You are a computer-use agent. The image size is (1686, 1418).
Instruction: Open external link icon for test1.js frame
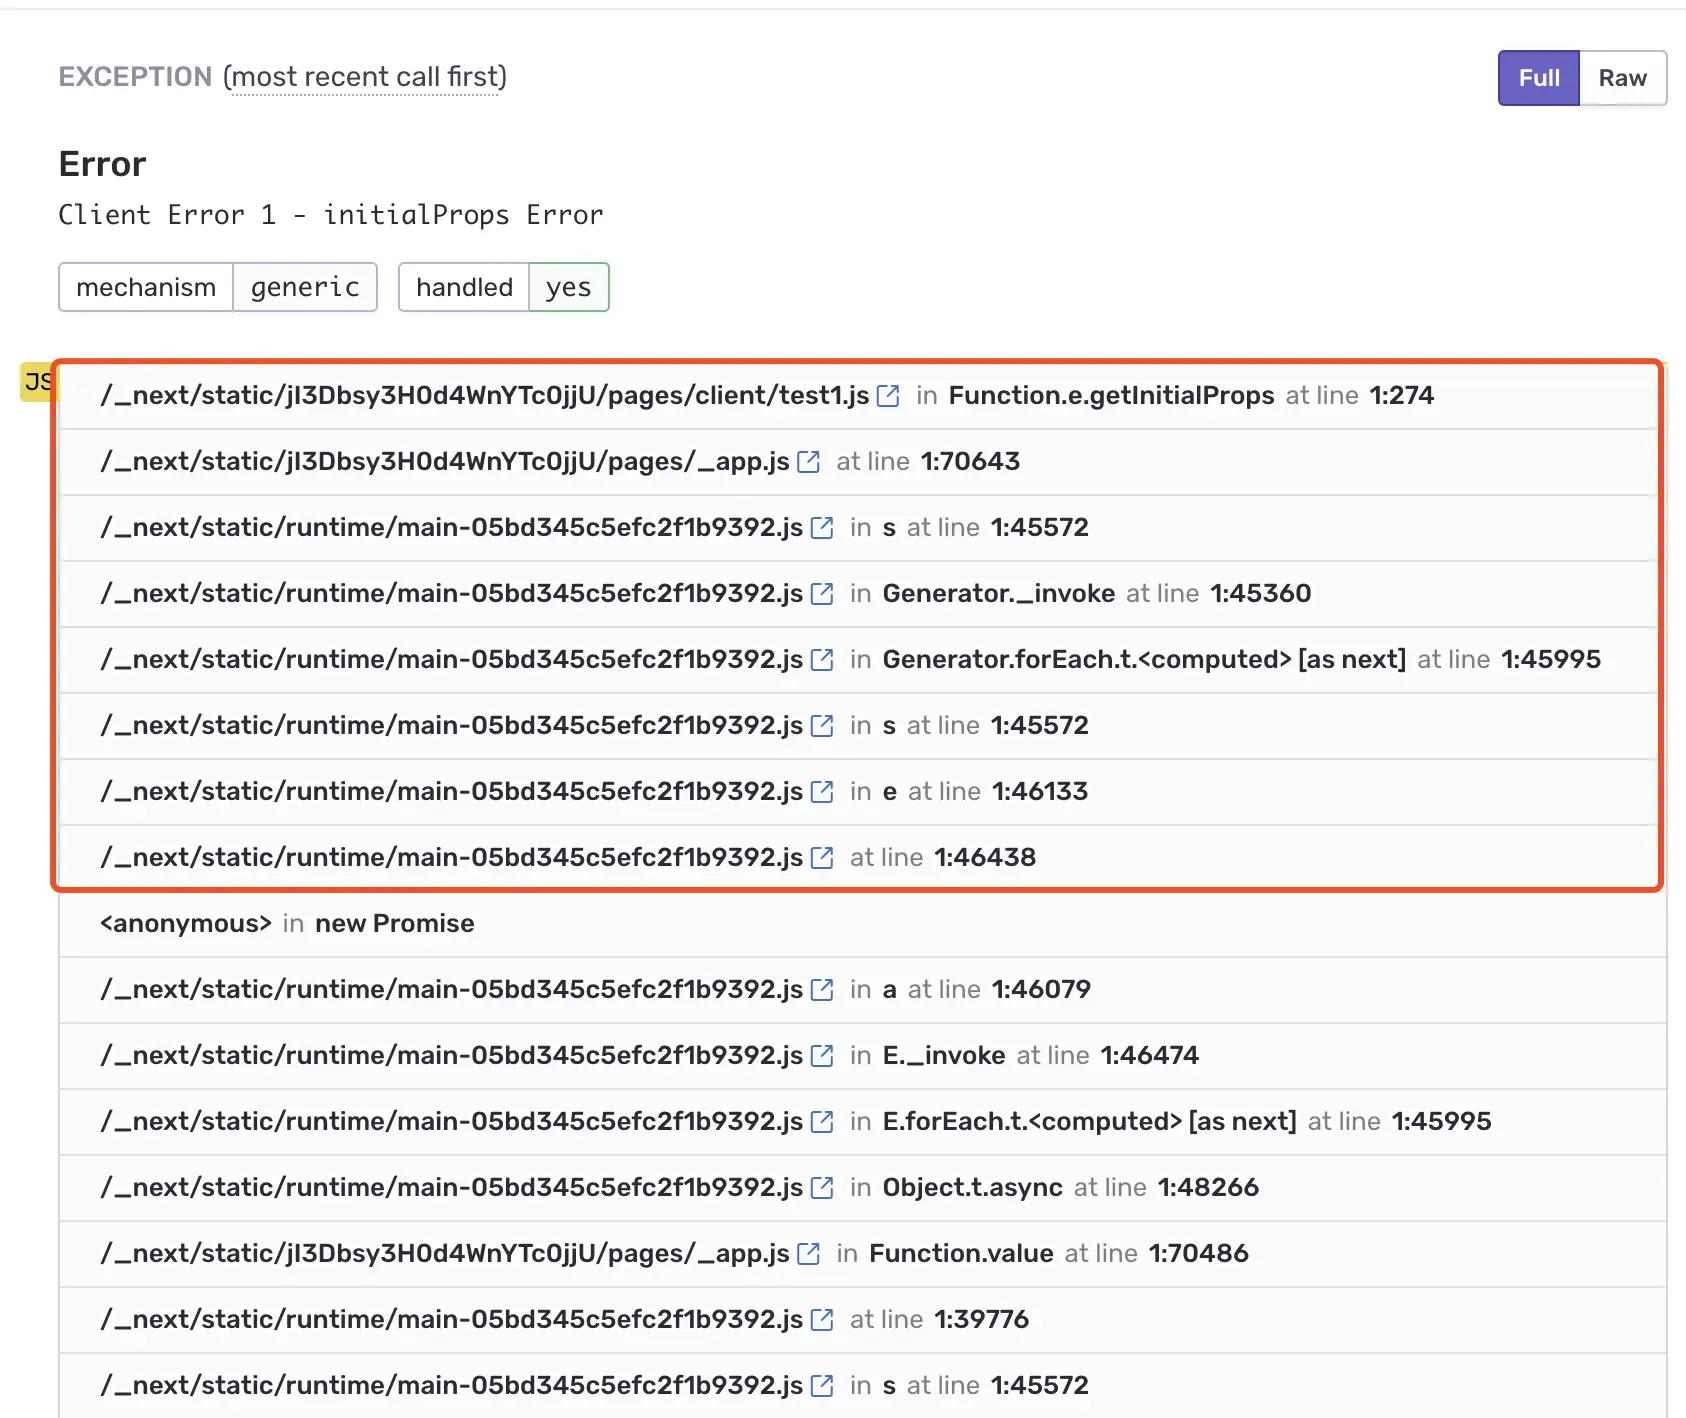point(888,396)
